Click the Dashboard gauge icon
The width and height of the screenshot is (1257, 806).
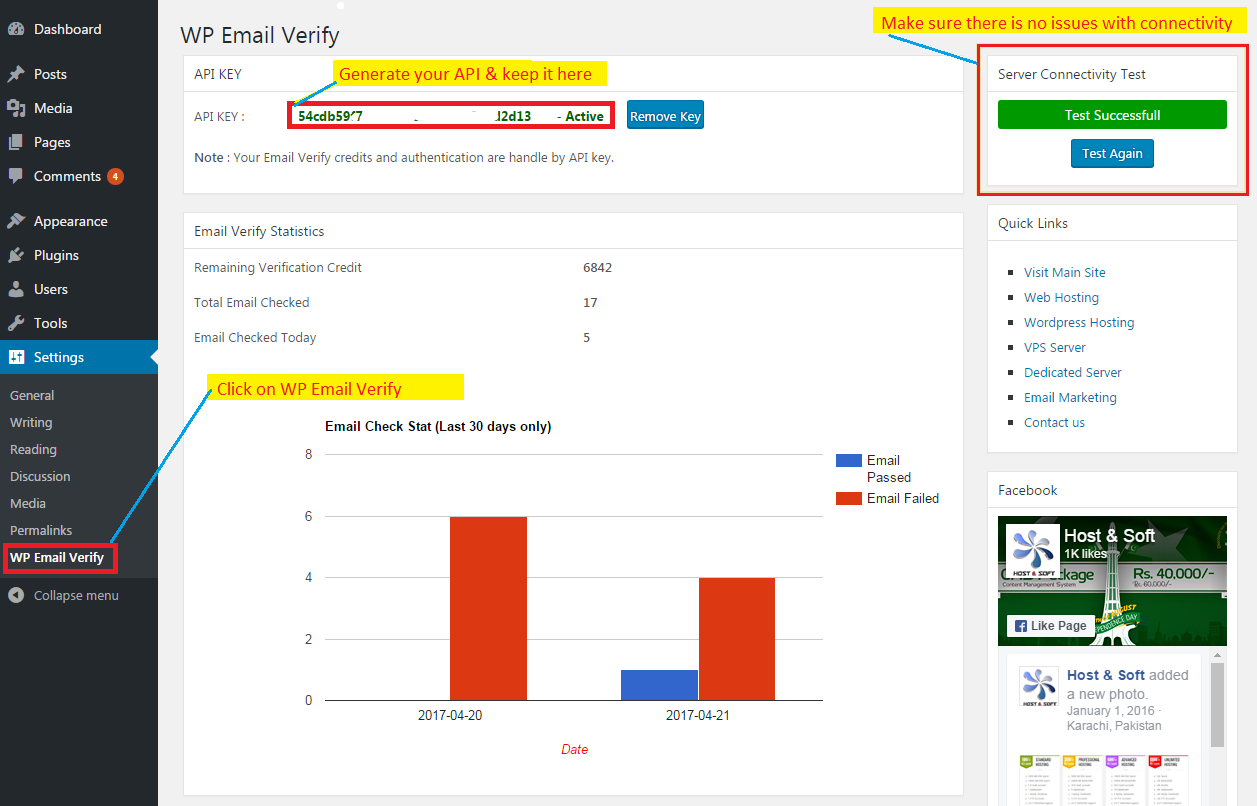pyautogui.click(x=16, y=29)
